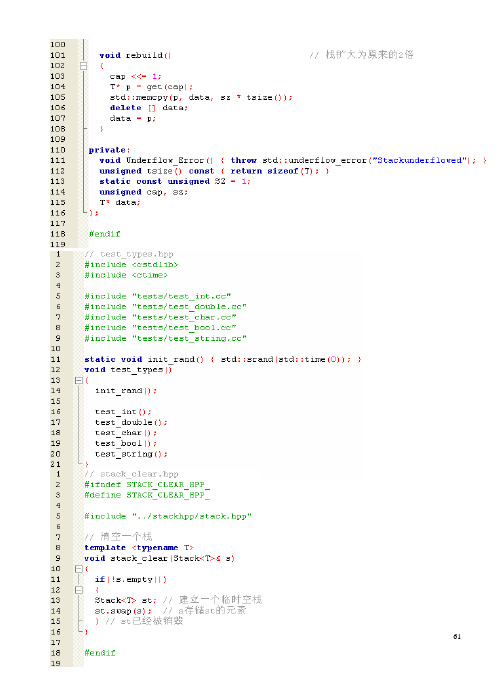Click the 'test_double();' call
498x684 pixels.
[x=131, y=422]
